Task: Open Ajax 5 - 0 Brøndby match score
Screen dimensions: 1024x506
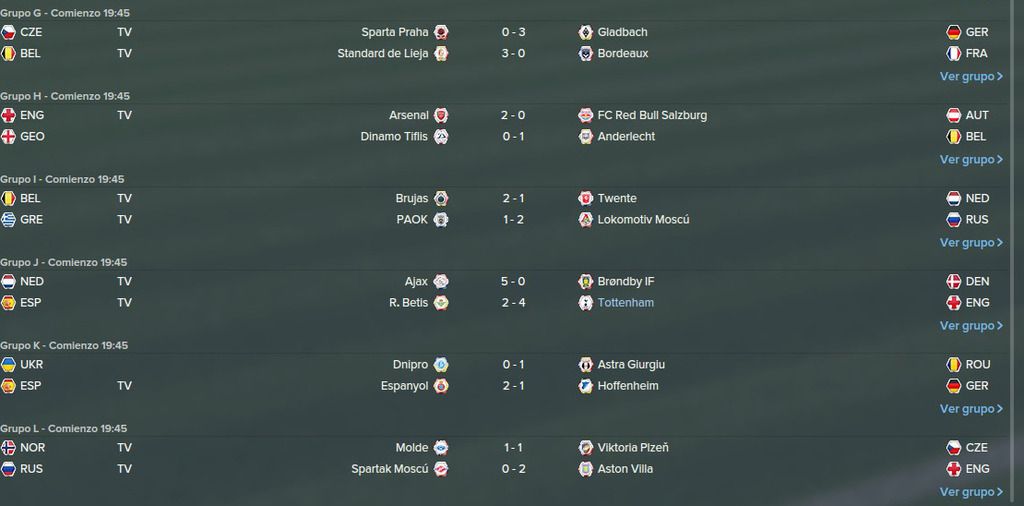Action: [x=513, y=281]
